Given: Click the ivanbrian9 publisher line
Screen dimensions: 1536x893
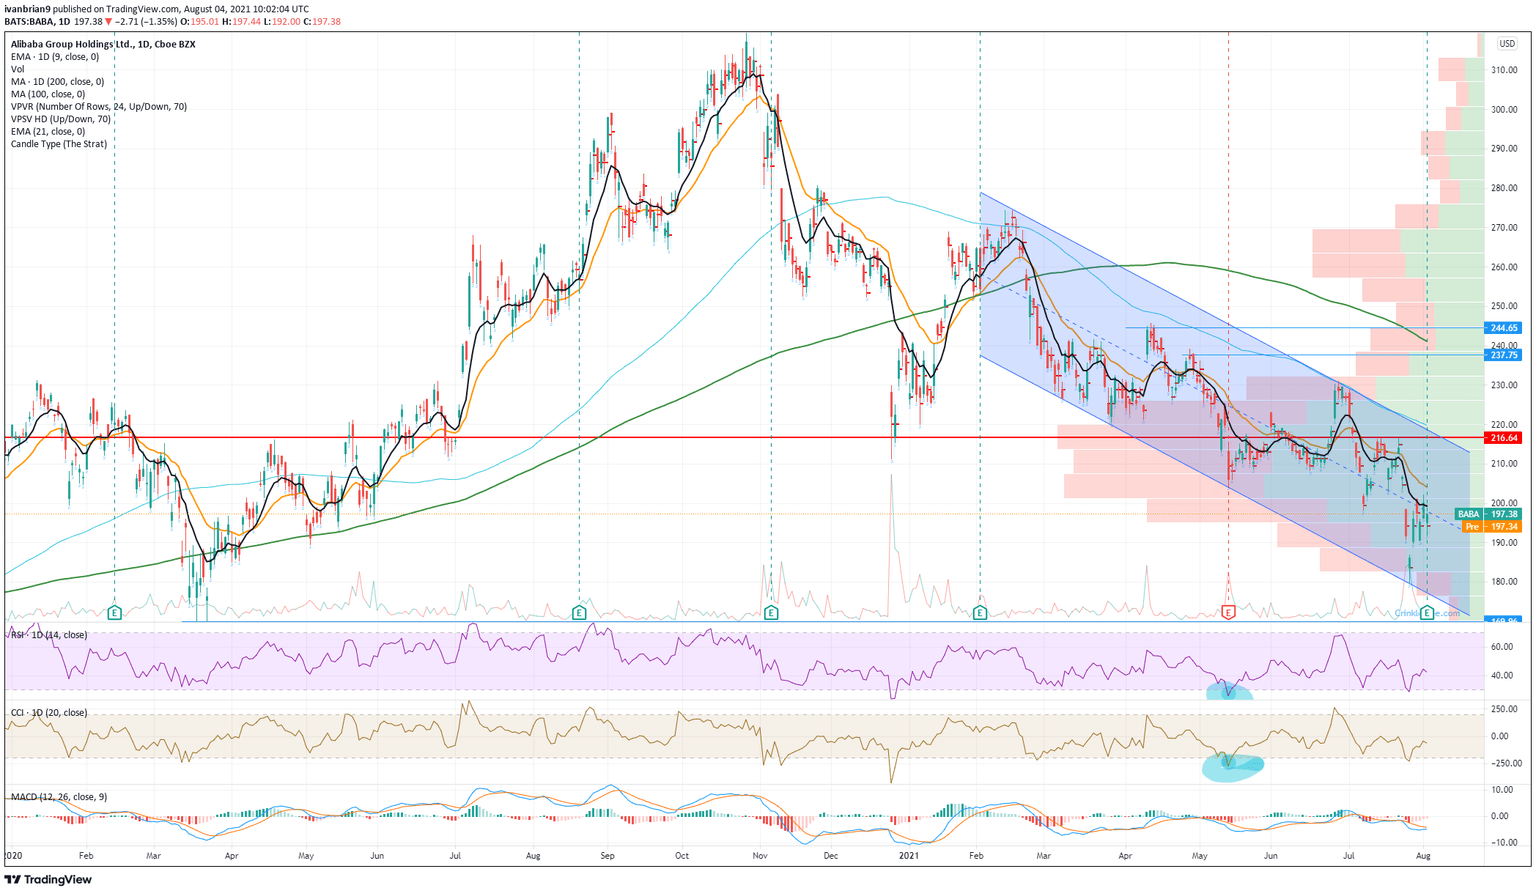Looking at the screenshot, I should pos(155,8).
